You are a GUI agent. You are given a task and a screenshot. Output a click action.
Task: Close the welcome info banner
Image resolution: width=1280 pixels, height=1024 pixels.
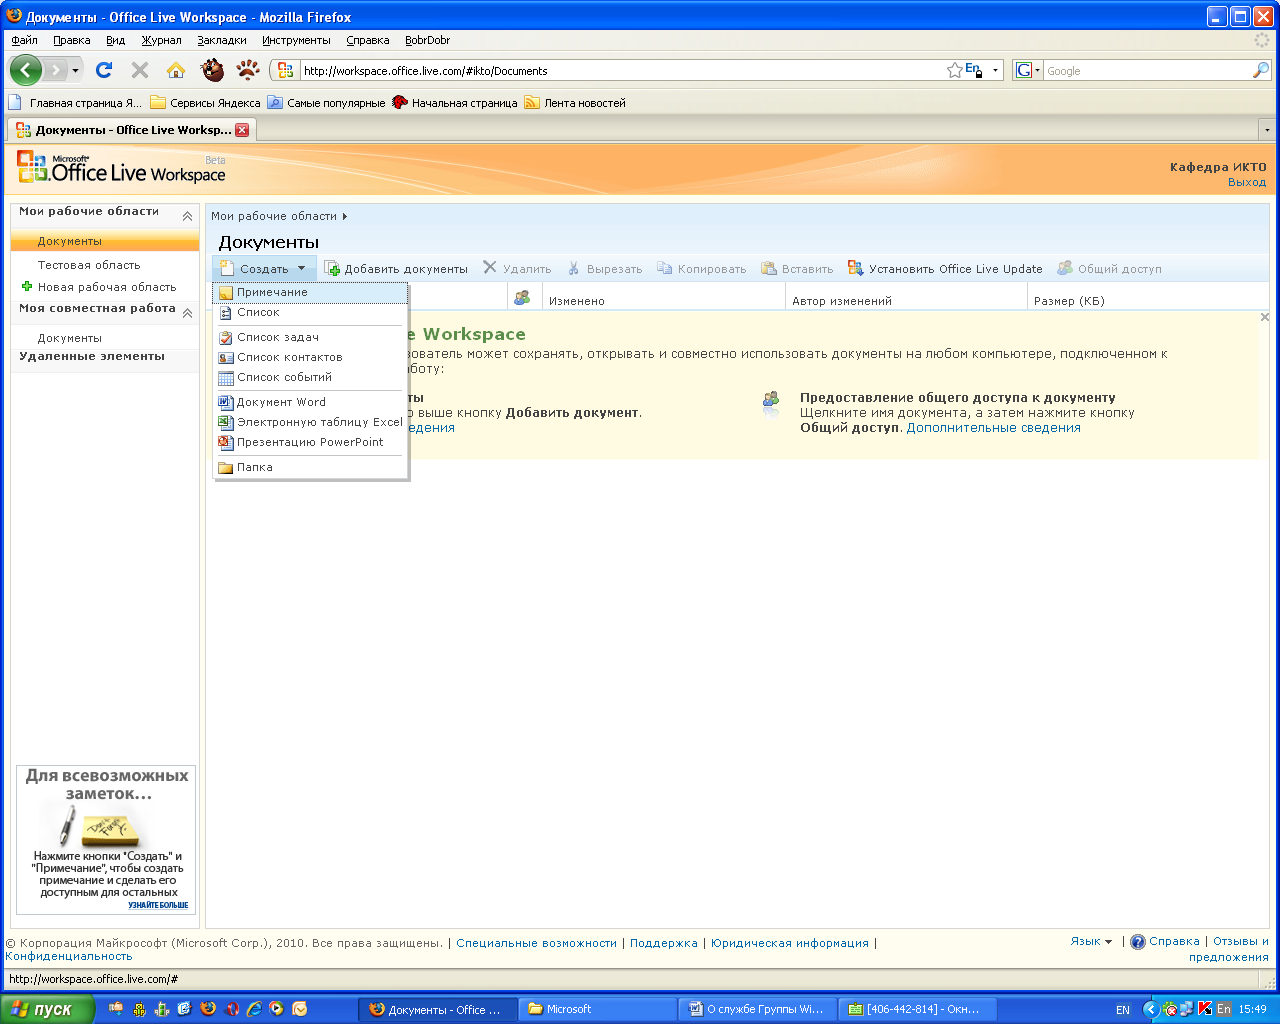(1265, 317)
